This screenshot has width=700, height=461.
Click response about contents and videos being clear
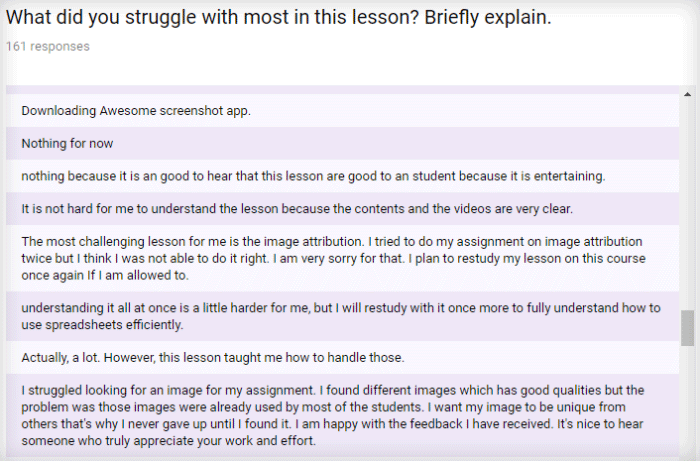point(342,208)
